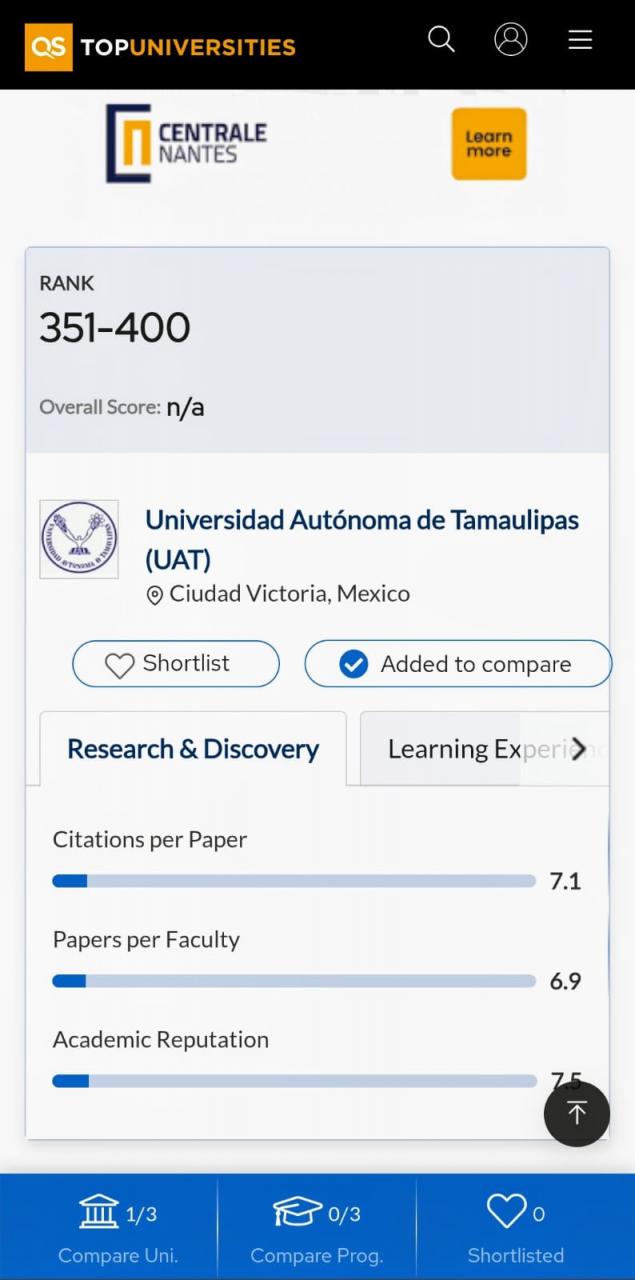Expand more tabs with right chevron
Screen dimensions: 635x1280
[578, 748]
